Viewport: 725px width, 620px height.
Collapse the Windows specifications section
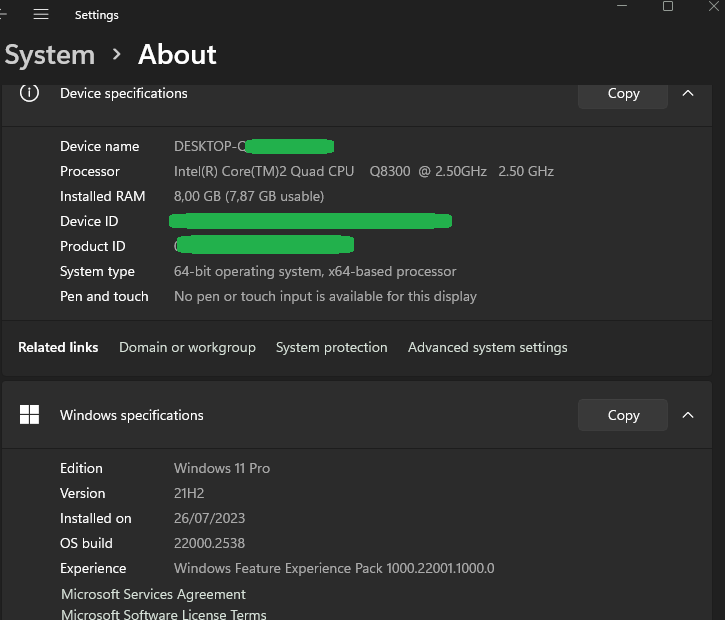pyautogui.click(x=688, y=415)
